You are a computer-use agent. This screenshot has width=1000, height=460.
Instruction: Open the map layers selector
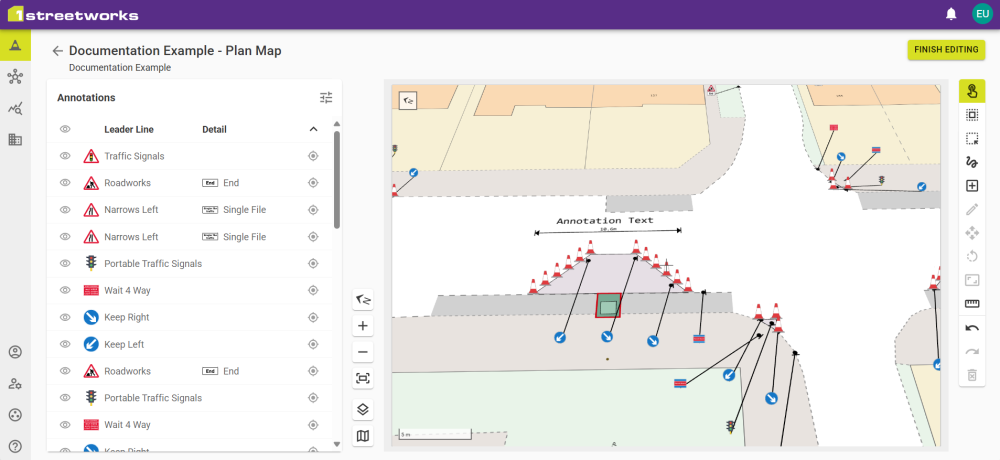tap(363, 410)
